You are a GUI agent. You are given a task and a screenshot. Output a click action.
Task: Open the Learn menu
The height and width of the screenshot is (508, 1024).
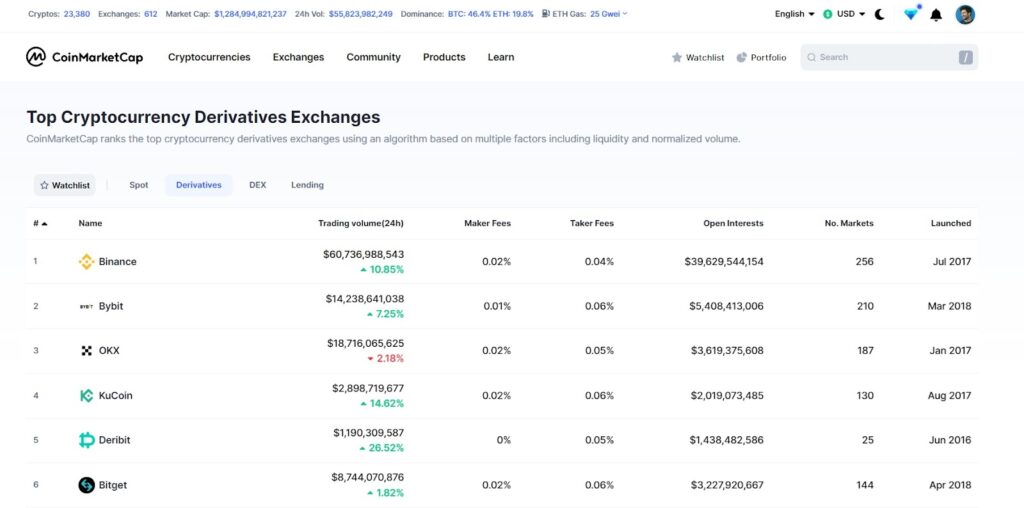(x=501, y=57)
